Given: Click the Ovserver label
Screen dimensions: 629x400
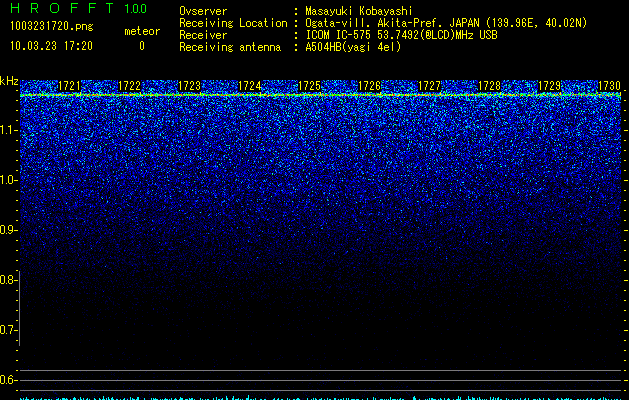Looking at the screenshot, I should pos(203,11).
